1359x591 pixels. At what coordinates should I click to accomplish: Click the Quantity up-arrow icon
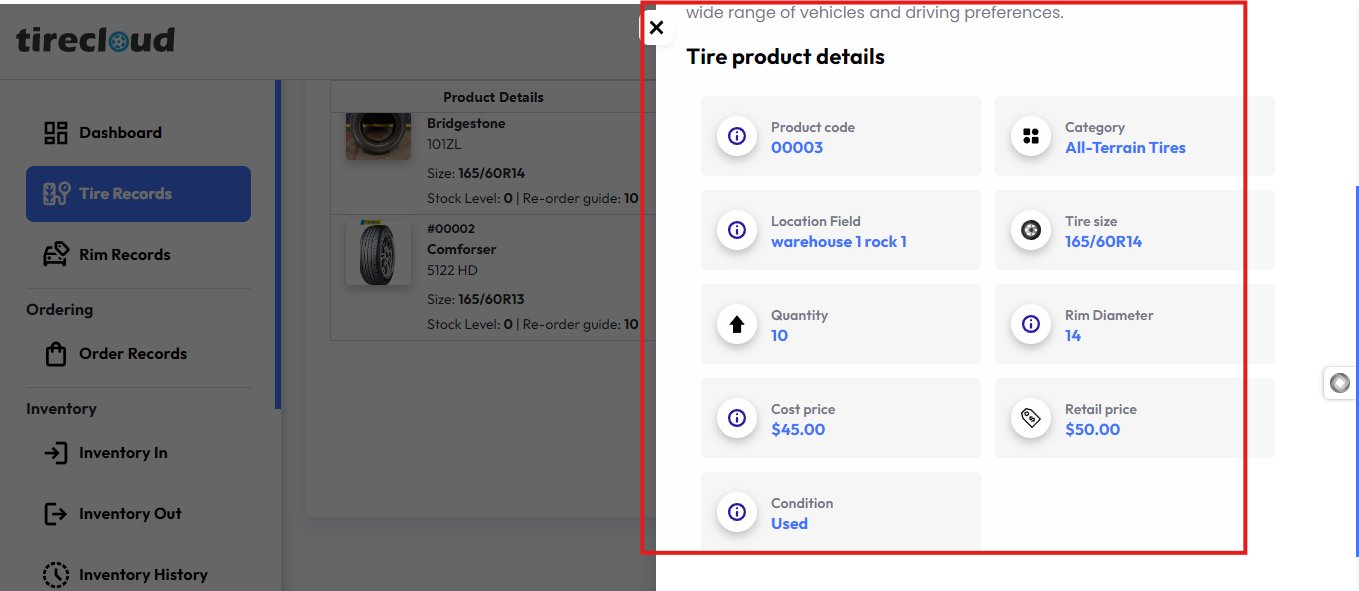coord(737,324)
